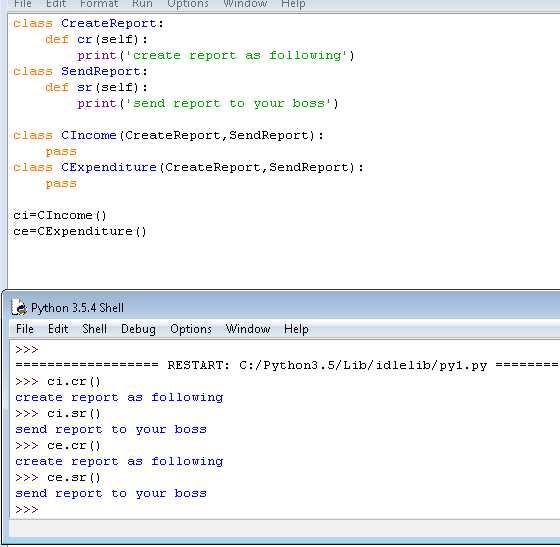
Task: Click 'class SendReport:' line in editor
Action: pyautogui.click(x=80, y=71)
